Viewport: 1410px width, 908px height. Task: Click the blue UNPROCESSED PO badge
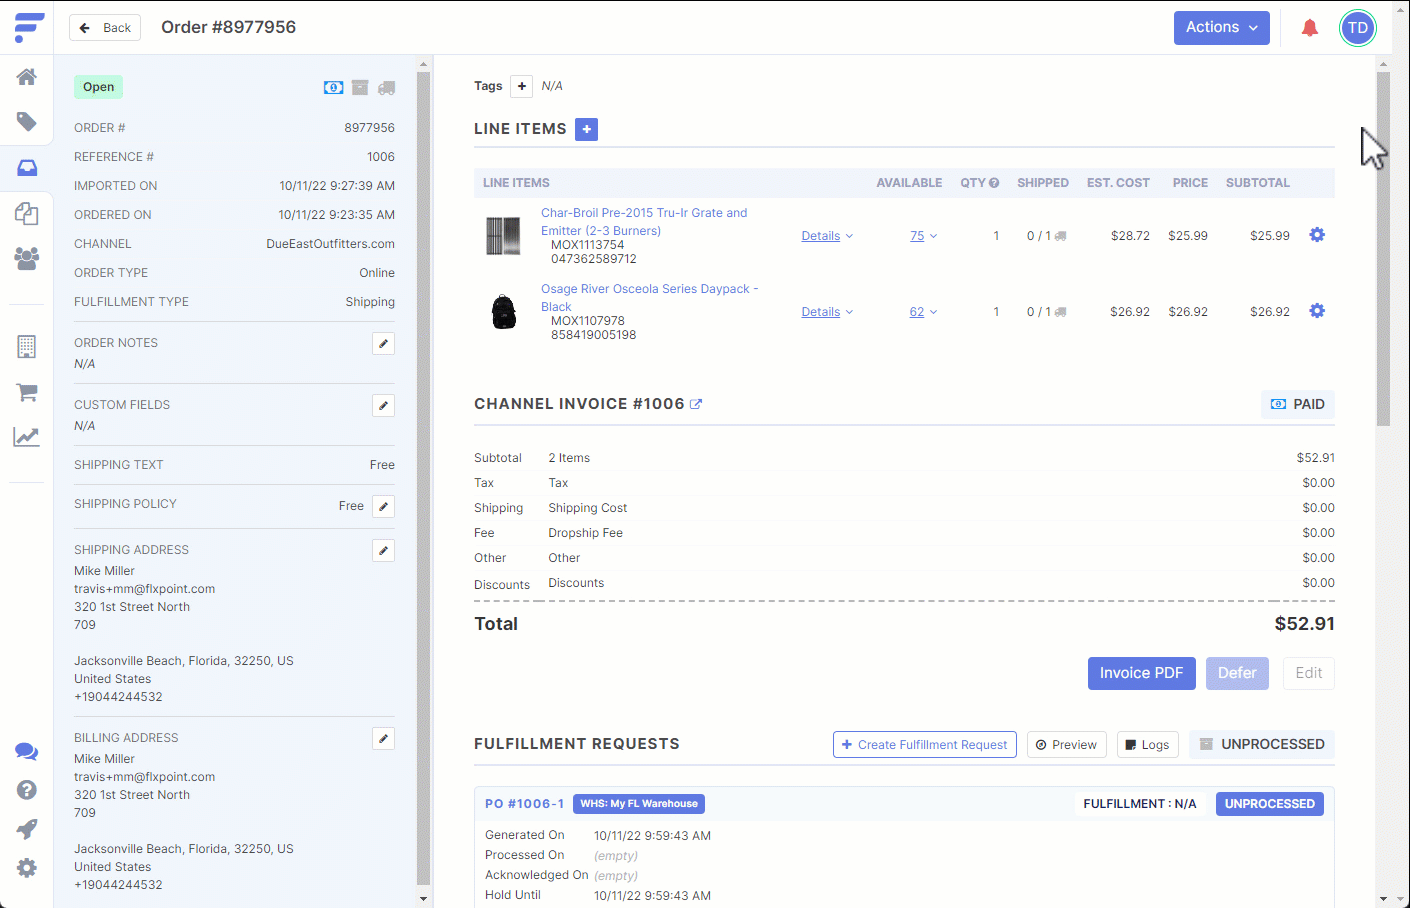coord(1270,804)
